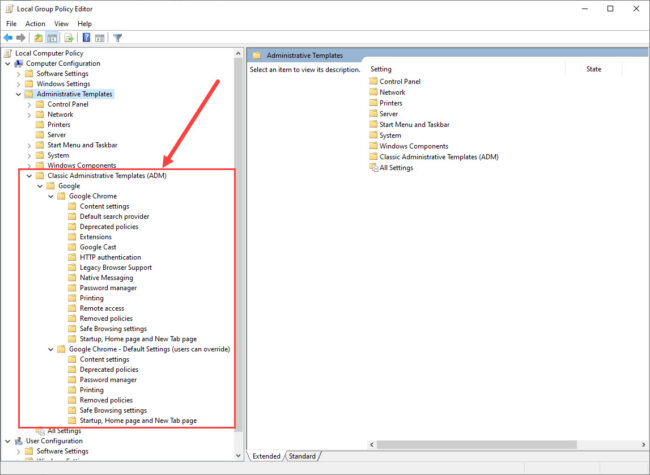
Task: Select Safe Browsing settings under Default Settings
Action: click(113, 410)
